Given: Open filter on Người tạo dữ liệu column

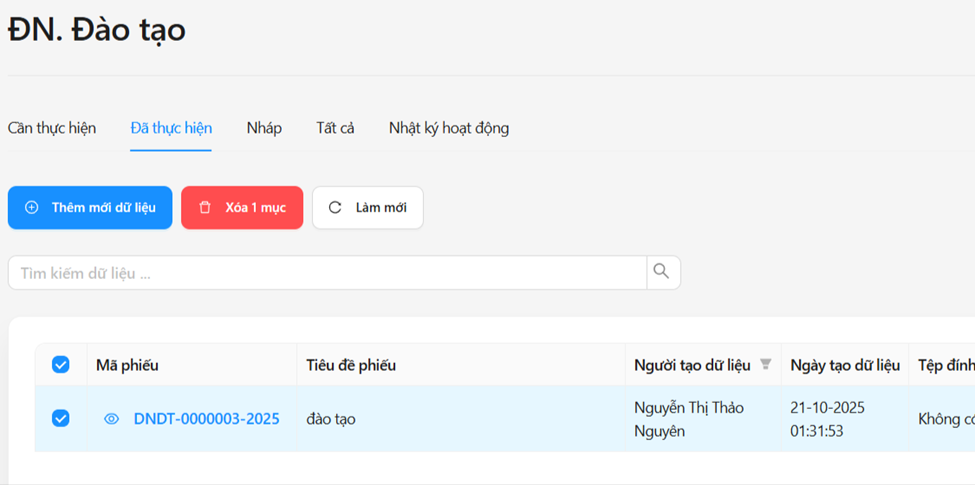Looking at the screenshot, I should click(766, 365).
